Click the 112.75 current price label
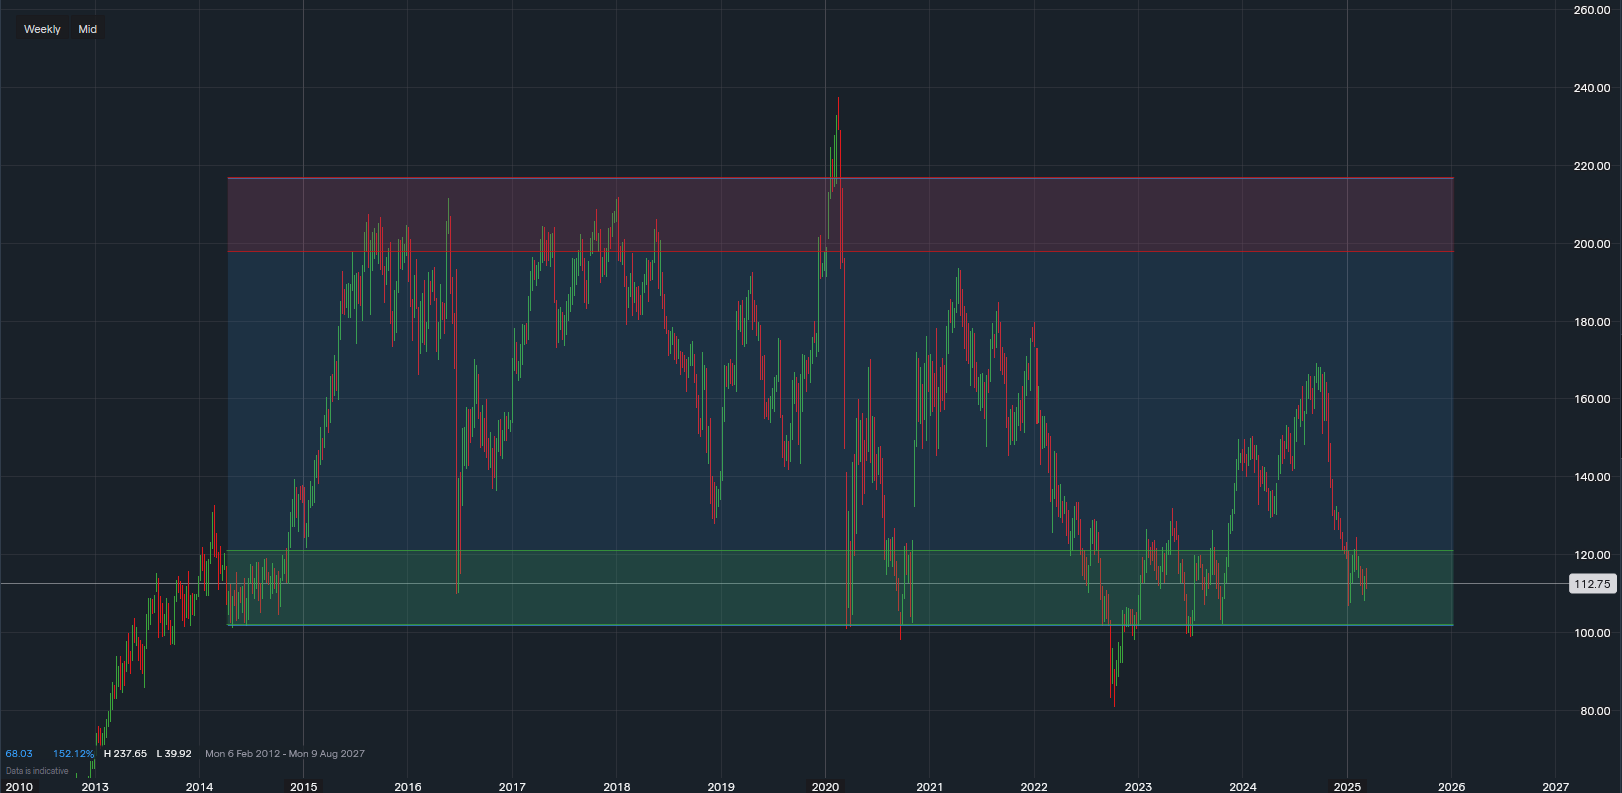This screenshot has width=1622, height=793. 1592,584
